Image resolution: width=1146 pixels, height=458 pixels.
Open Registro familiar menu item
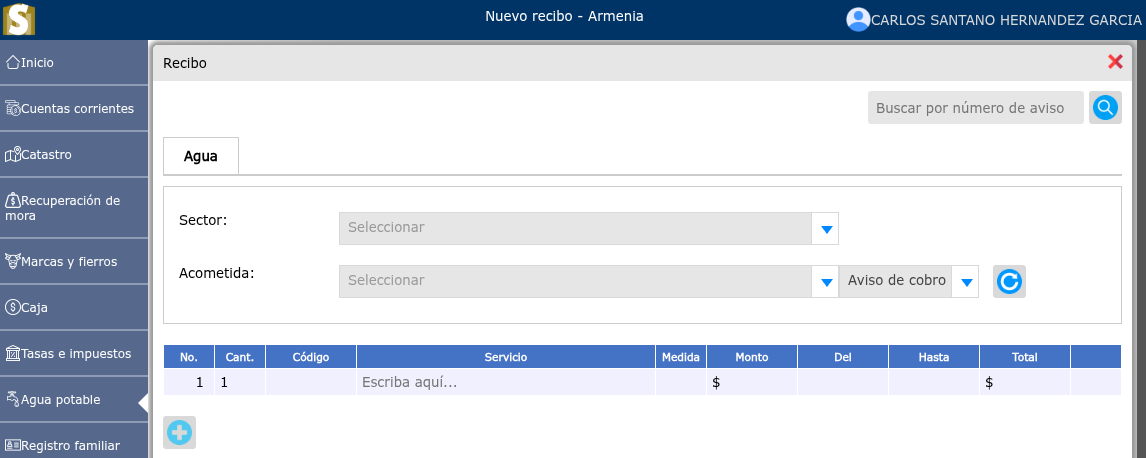click(74, 441)
